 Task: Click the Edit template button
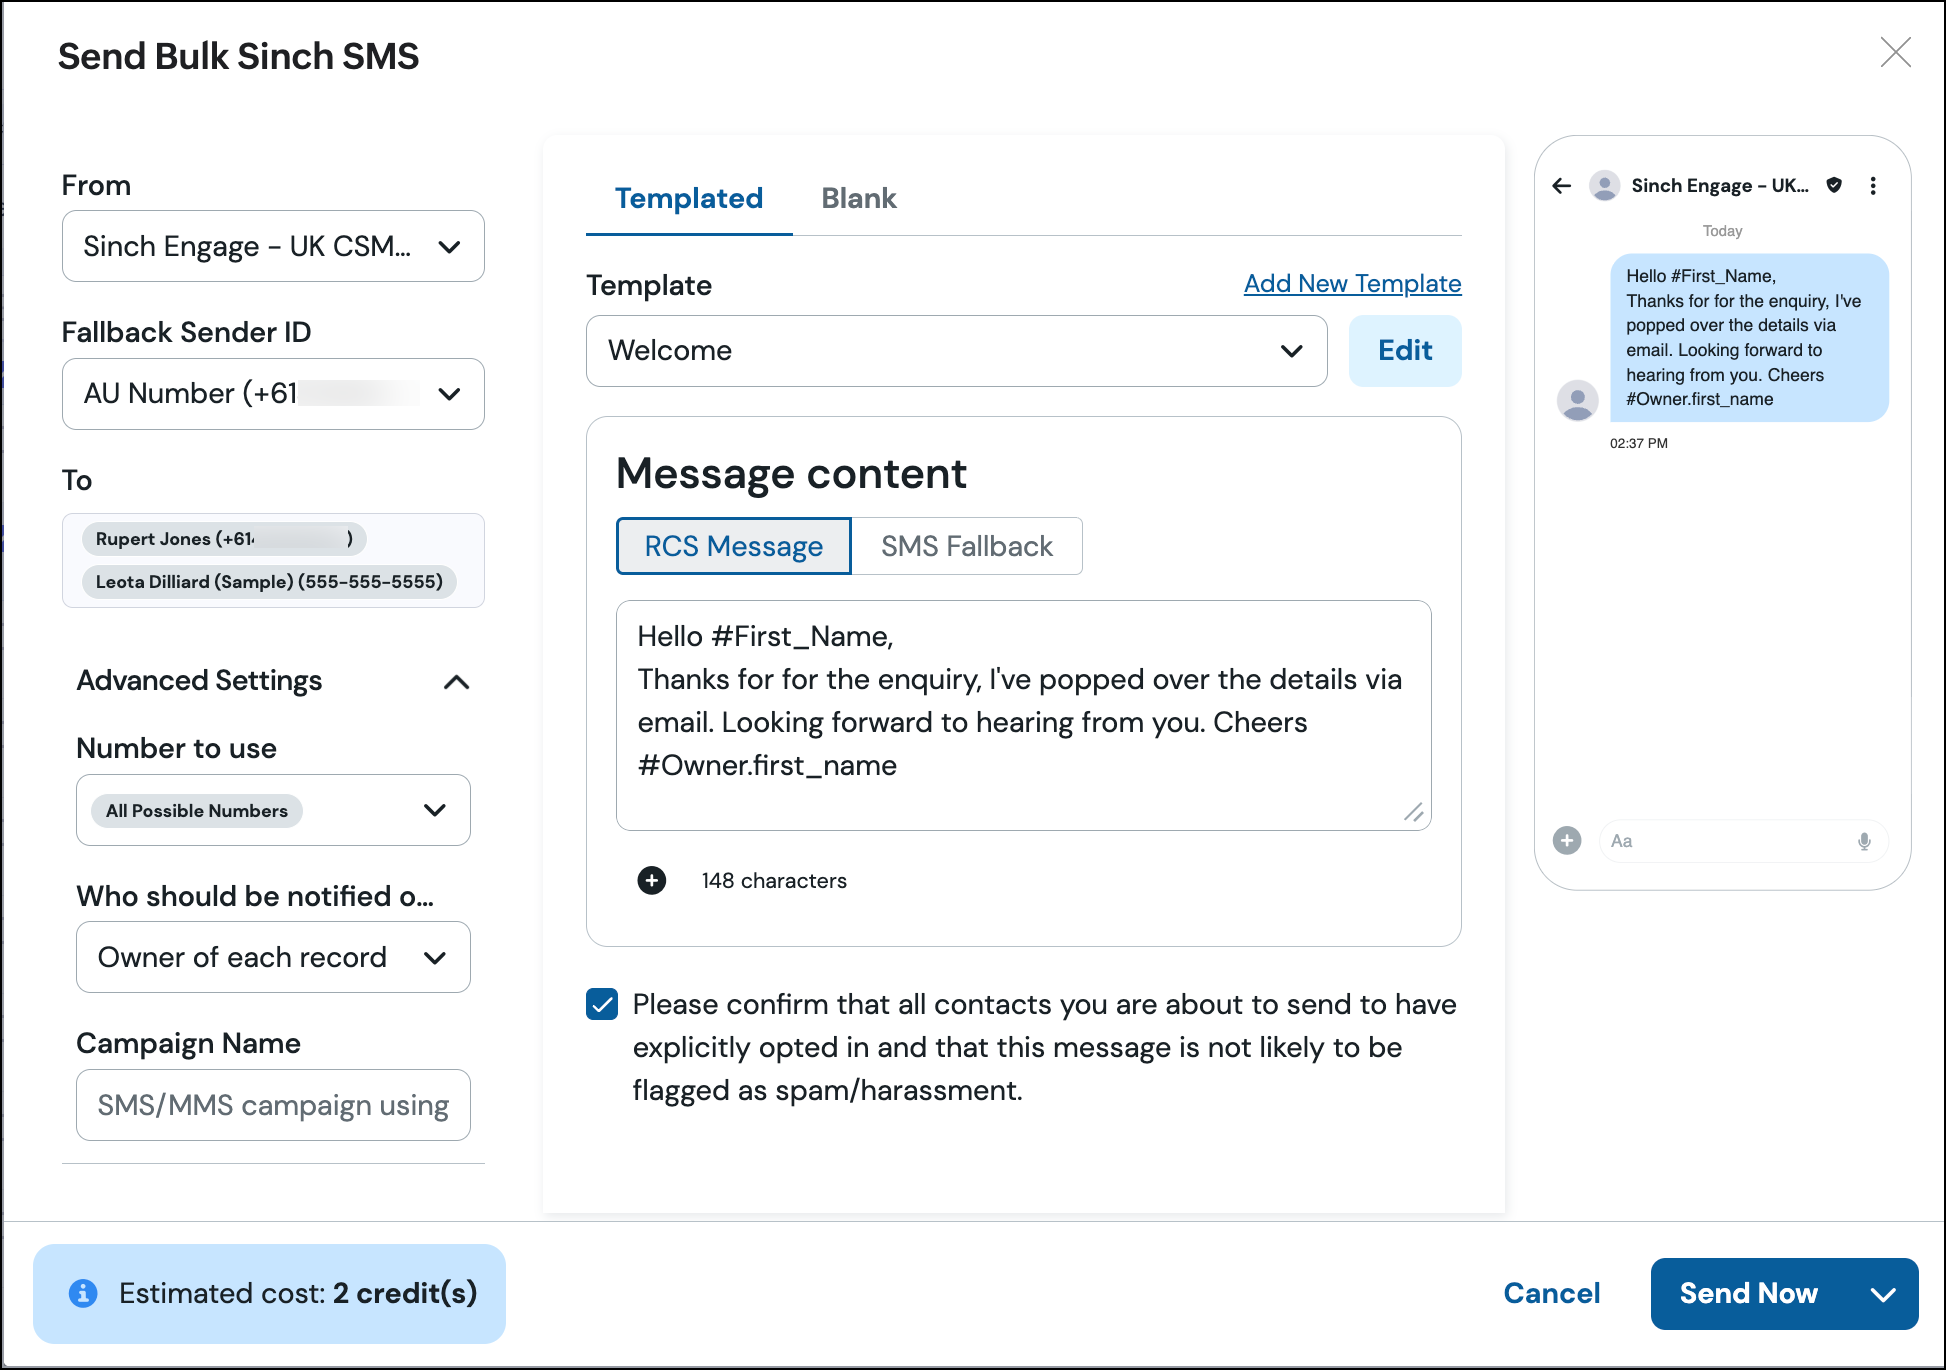click(x=1405, y=351)
